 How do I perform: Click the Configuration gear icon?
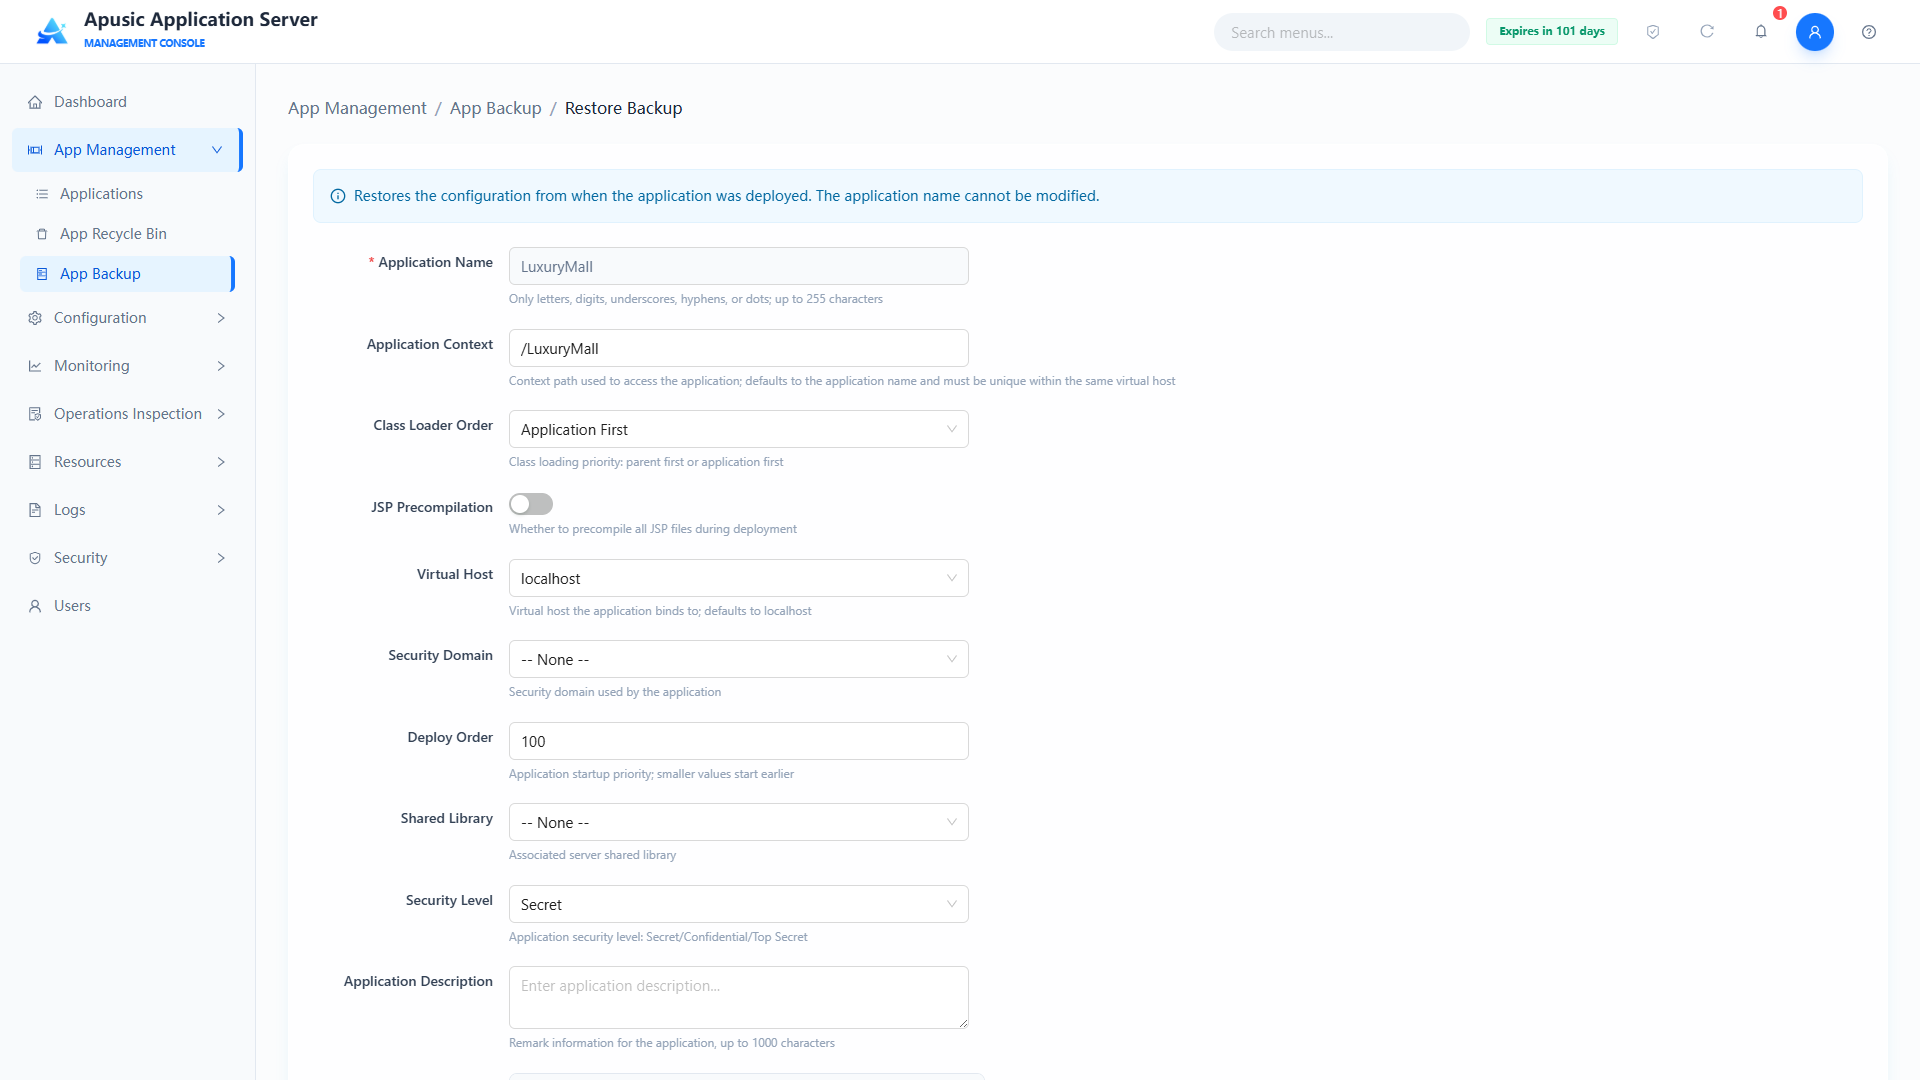click(x=35, y=318)
